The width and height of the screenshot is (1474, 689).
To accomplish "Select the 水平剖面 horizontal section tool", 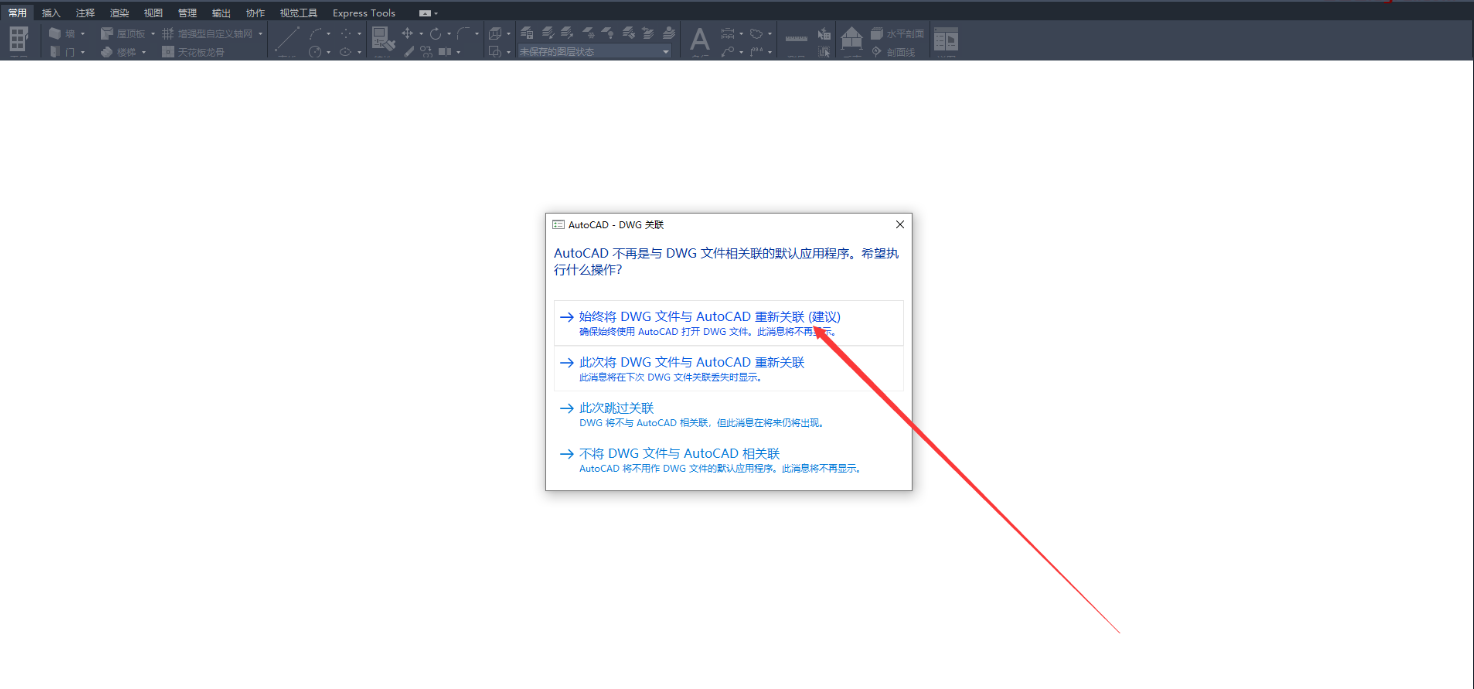I will coord(897,33).
